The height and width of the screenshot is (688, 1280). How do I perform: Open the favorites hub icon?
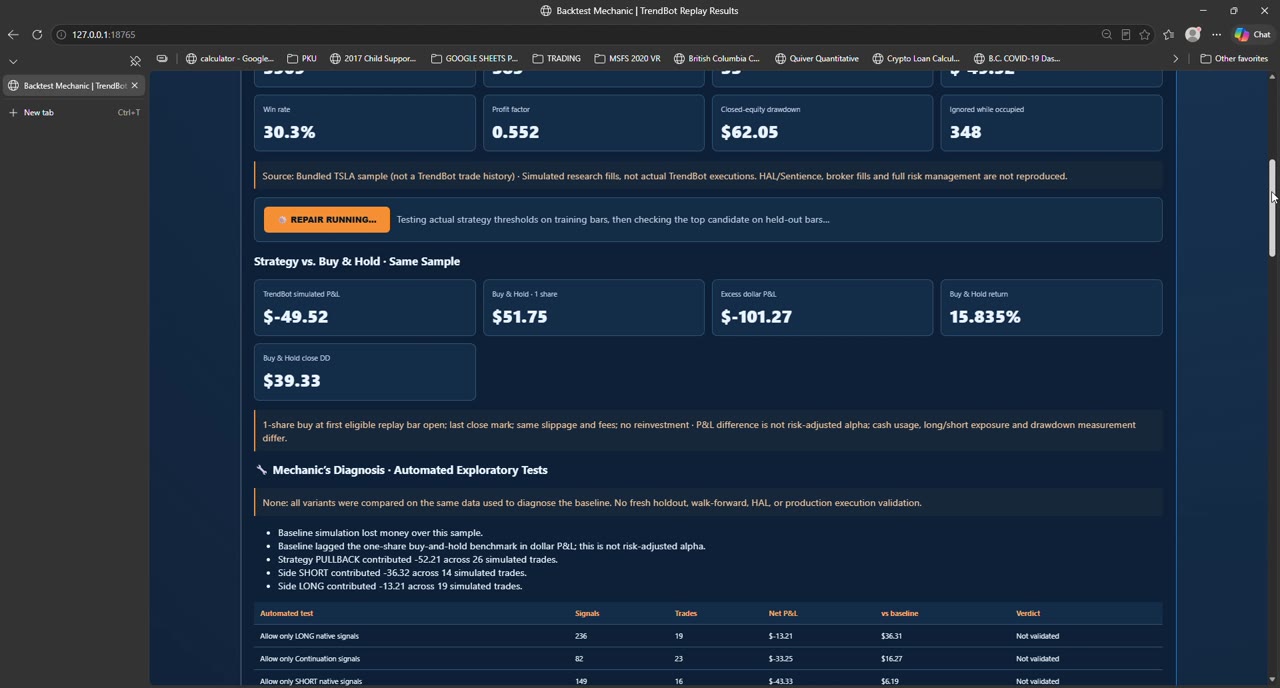coord(1169,34)
